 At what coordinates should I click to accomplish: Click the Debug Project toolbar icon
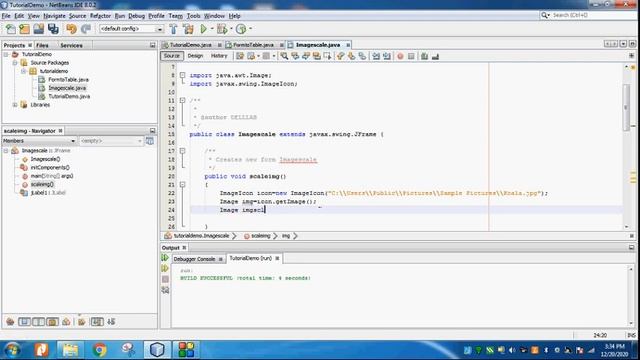[222, 29]
